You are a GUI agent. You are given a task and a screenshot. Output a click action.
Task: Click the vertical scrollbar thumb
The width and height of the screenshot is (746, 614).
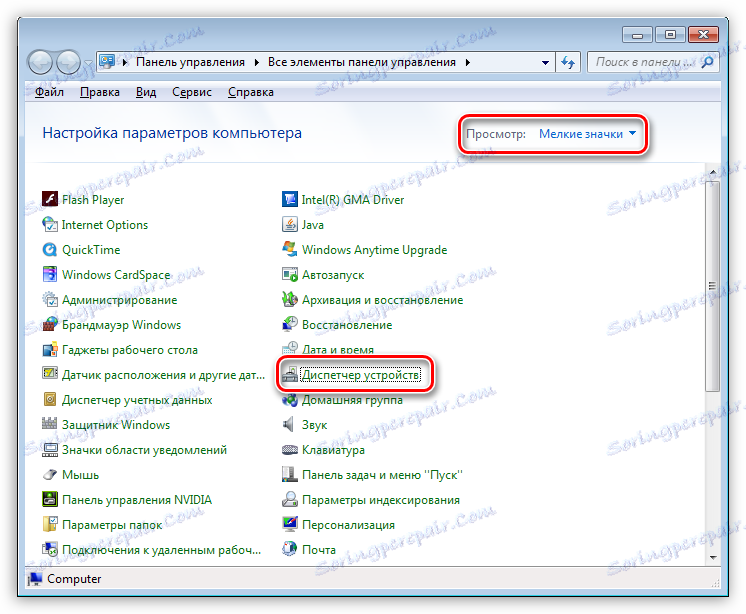point(712,285)
